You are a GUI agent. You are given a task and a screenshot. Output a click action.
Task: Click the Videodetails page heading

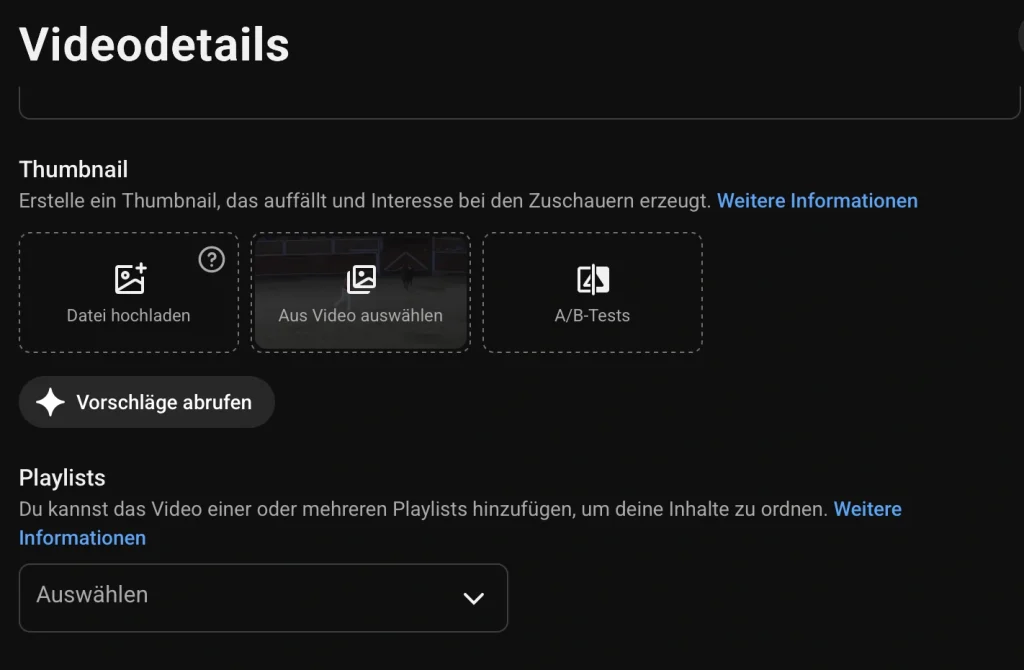coord(154,44)
